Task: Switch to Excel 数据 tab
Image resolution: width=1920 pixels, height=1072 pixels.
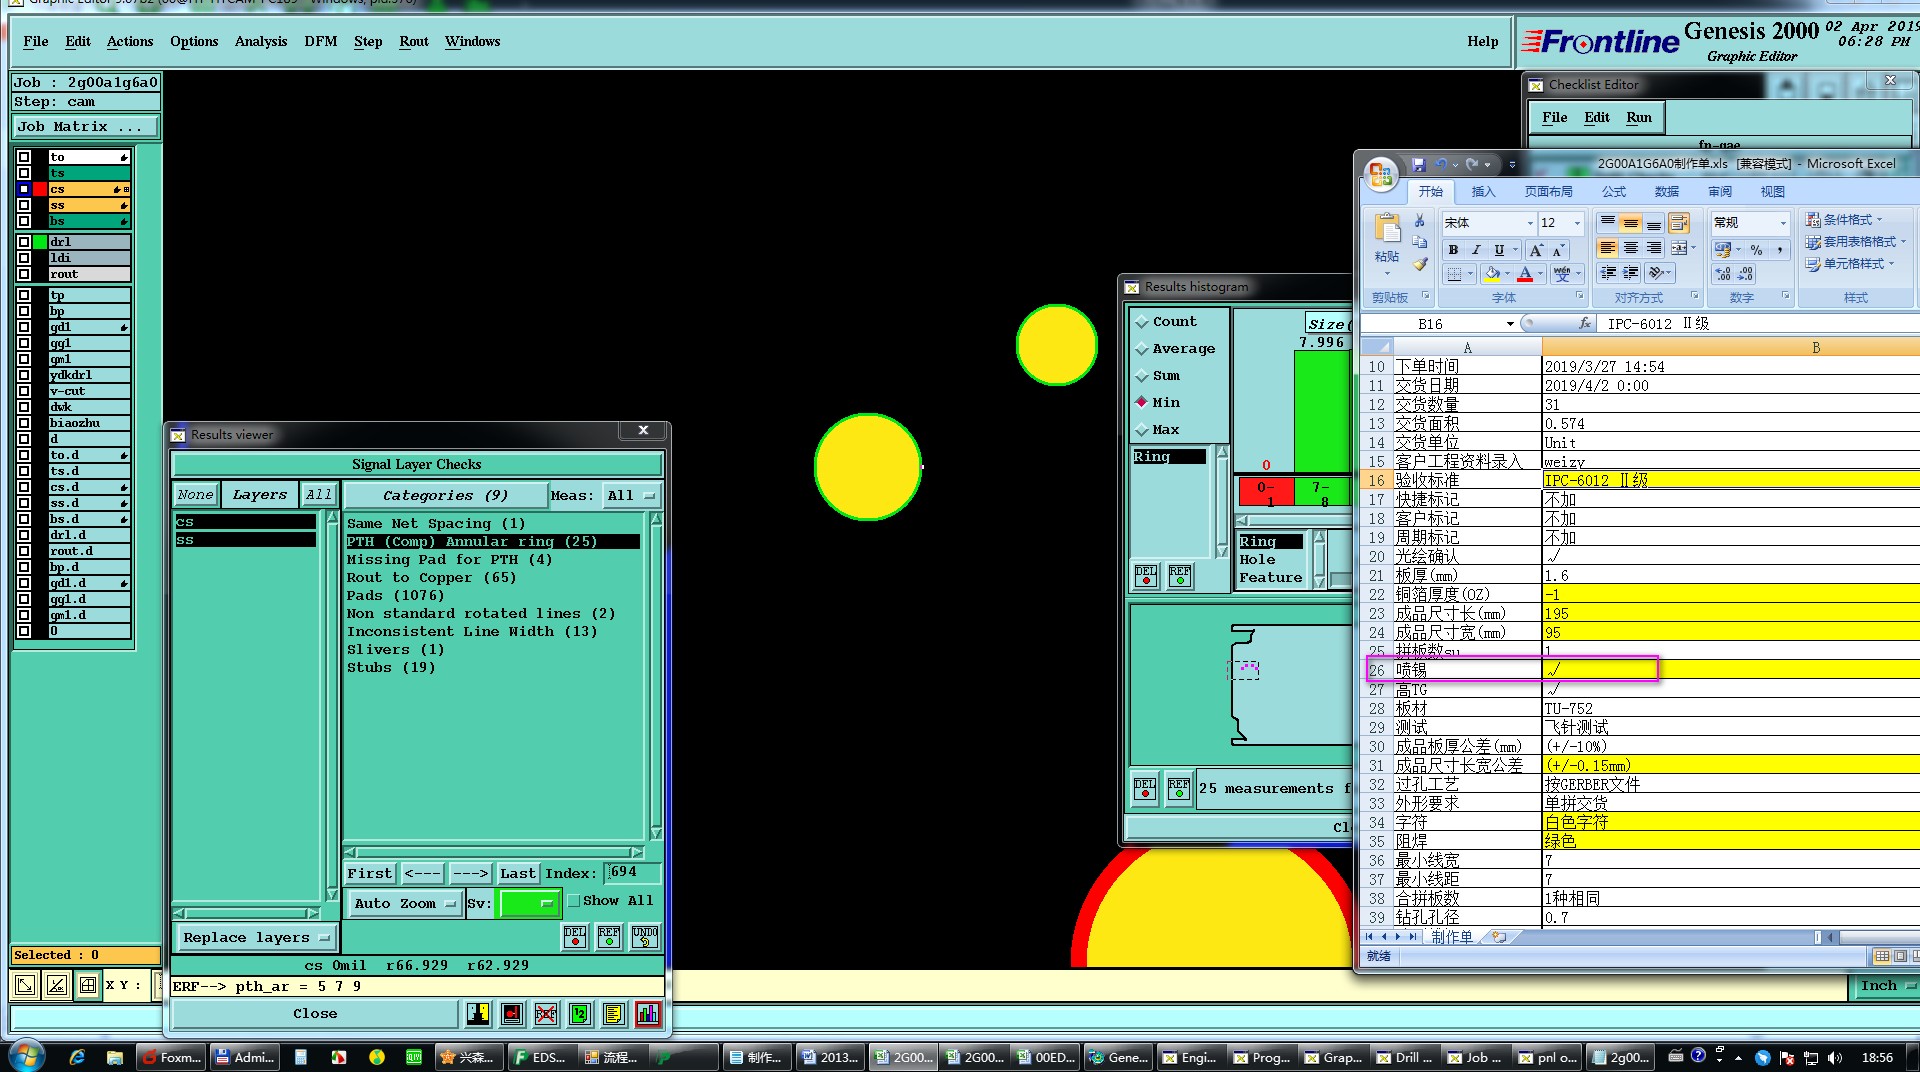Action: click(x=1667, y=192)
